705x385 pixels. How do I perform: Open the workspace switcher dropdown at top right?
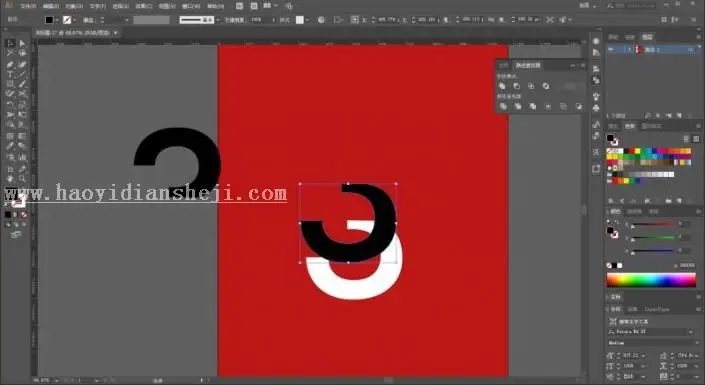pyautogui.click(x=587, y=6)
